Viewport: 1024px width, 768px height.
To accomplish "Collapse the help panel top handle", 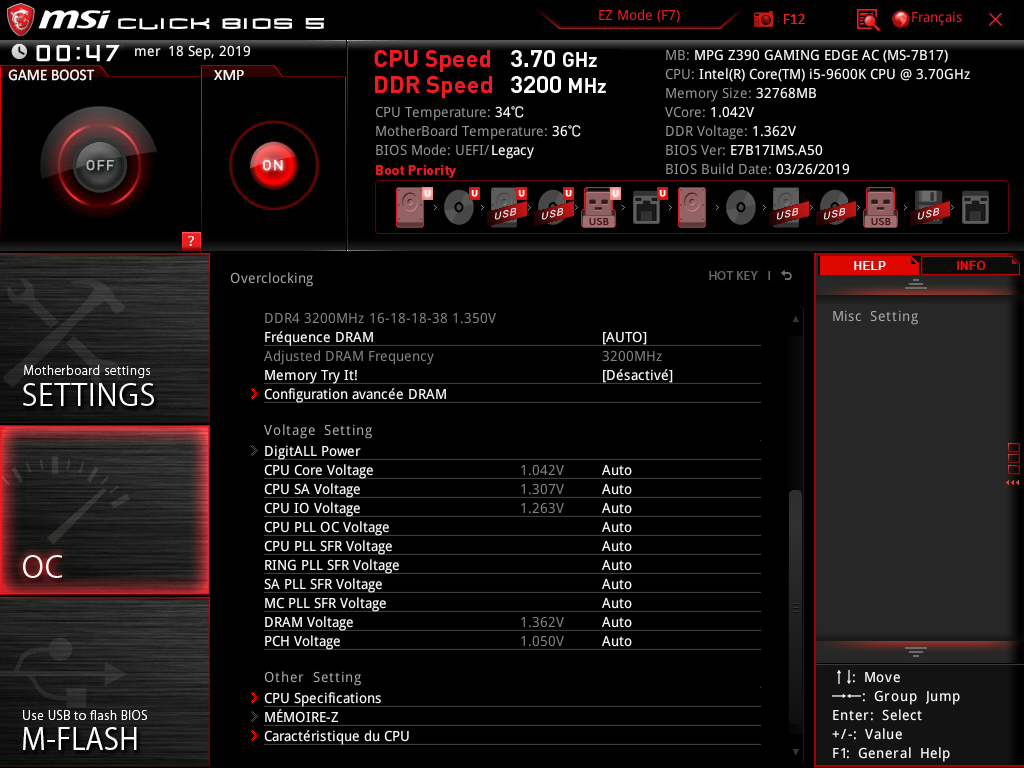I will click(916, 283).
